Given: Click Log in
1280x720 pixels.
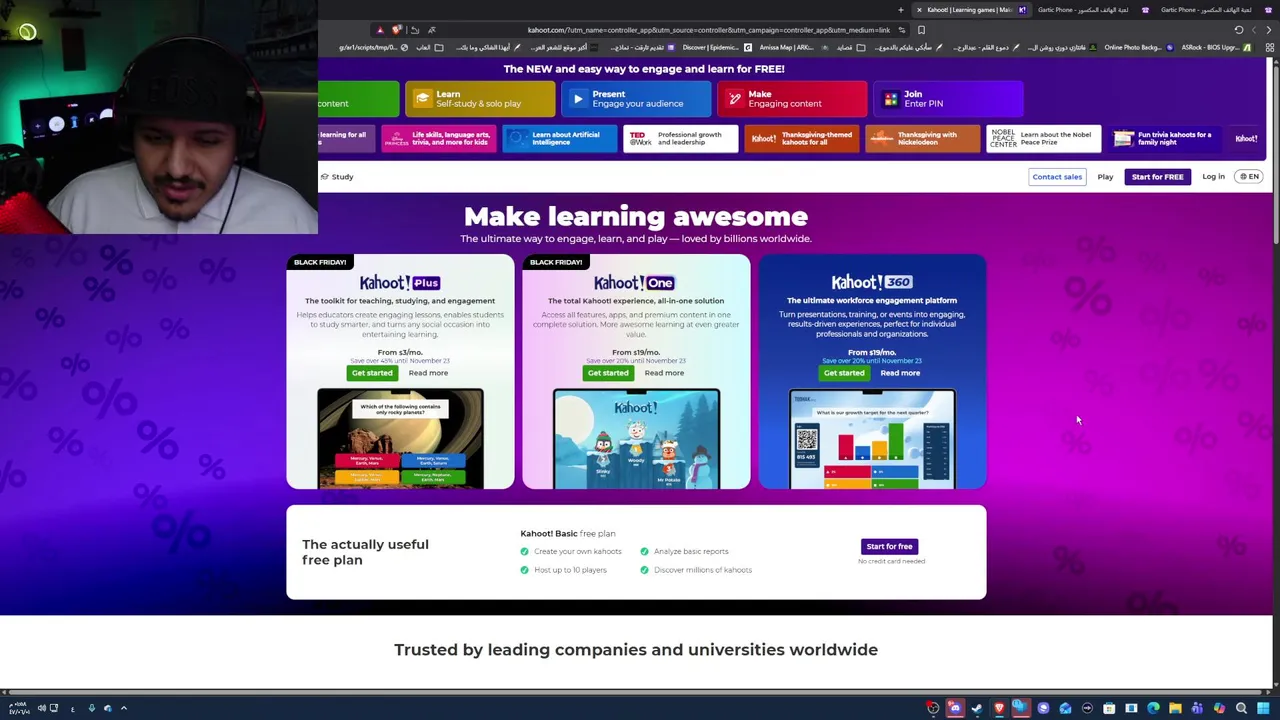Looking at the screenshot, I should point(1213,177).
